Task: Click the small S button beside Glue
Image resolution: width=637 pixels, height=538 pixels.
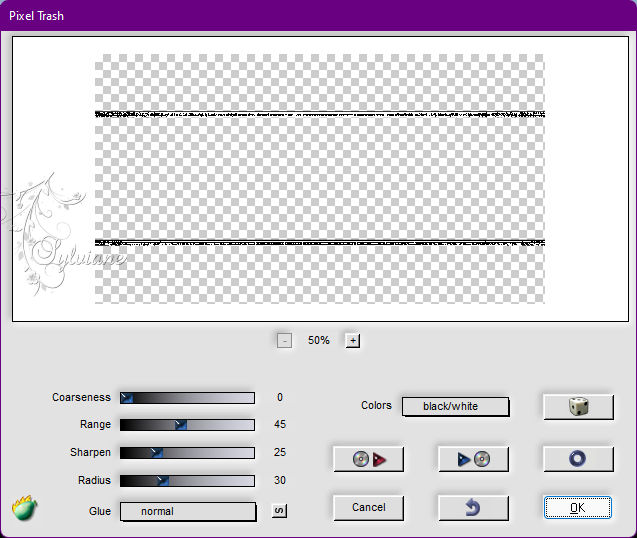Action: coord(279,511)
